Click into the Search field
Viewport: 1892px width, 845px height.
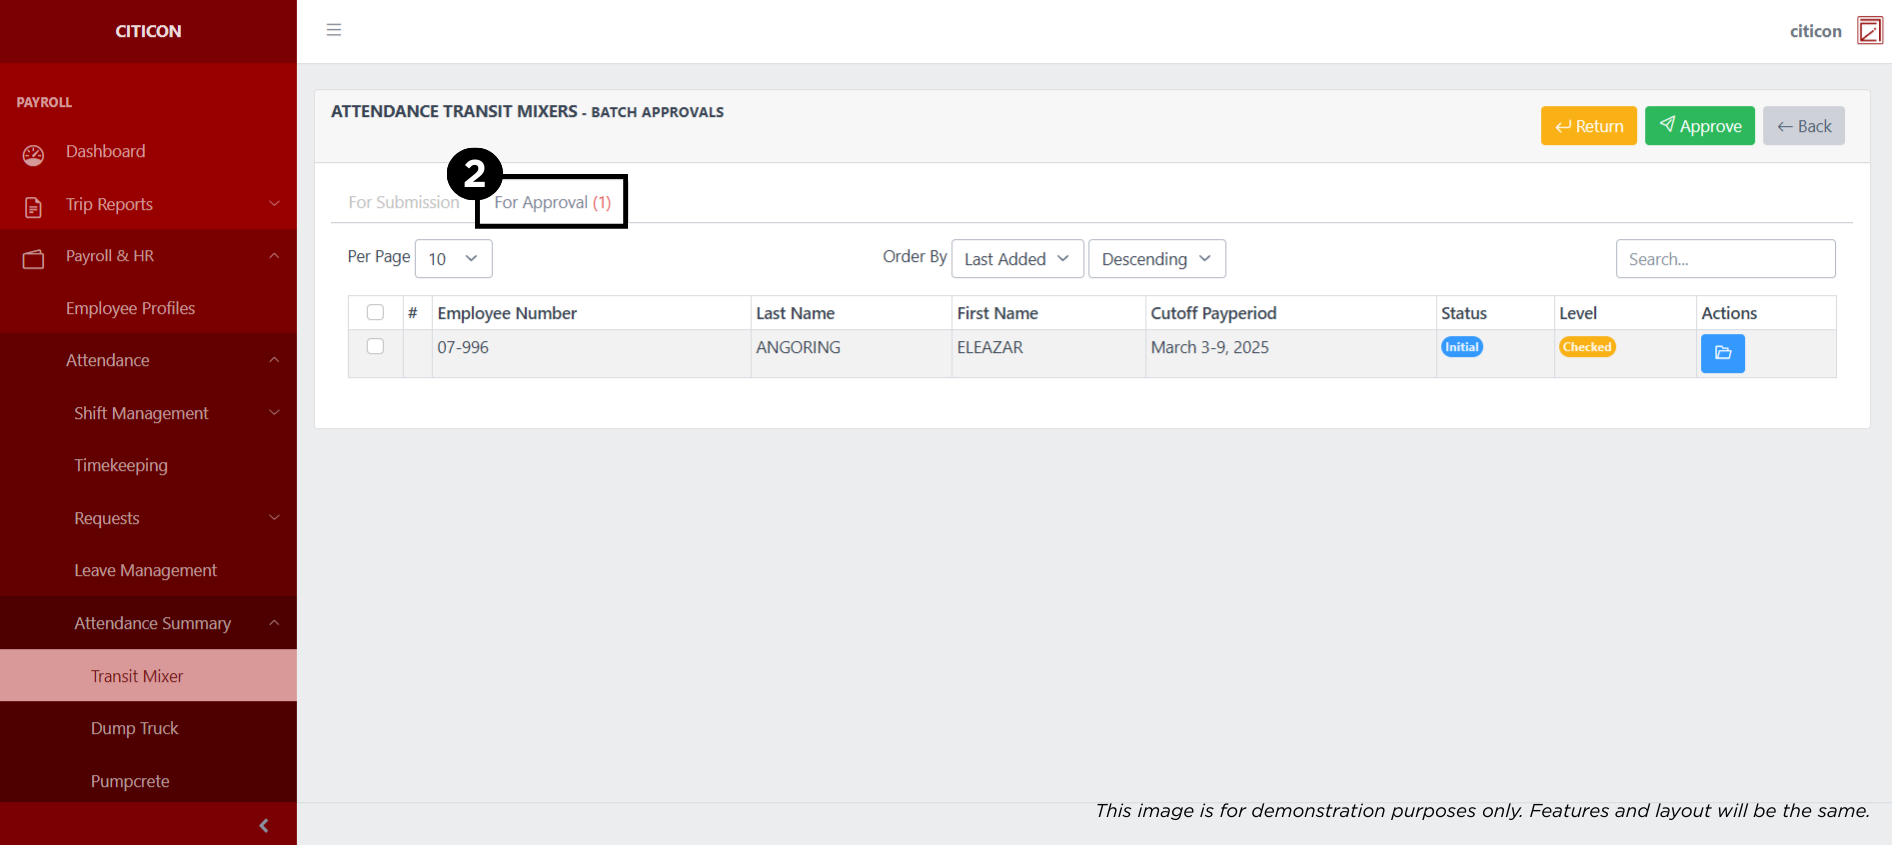coord(1725,259)
